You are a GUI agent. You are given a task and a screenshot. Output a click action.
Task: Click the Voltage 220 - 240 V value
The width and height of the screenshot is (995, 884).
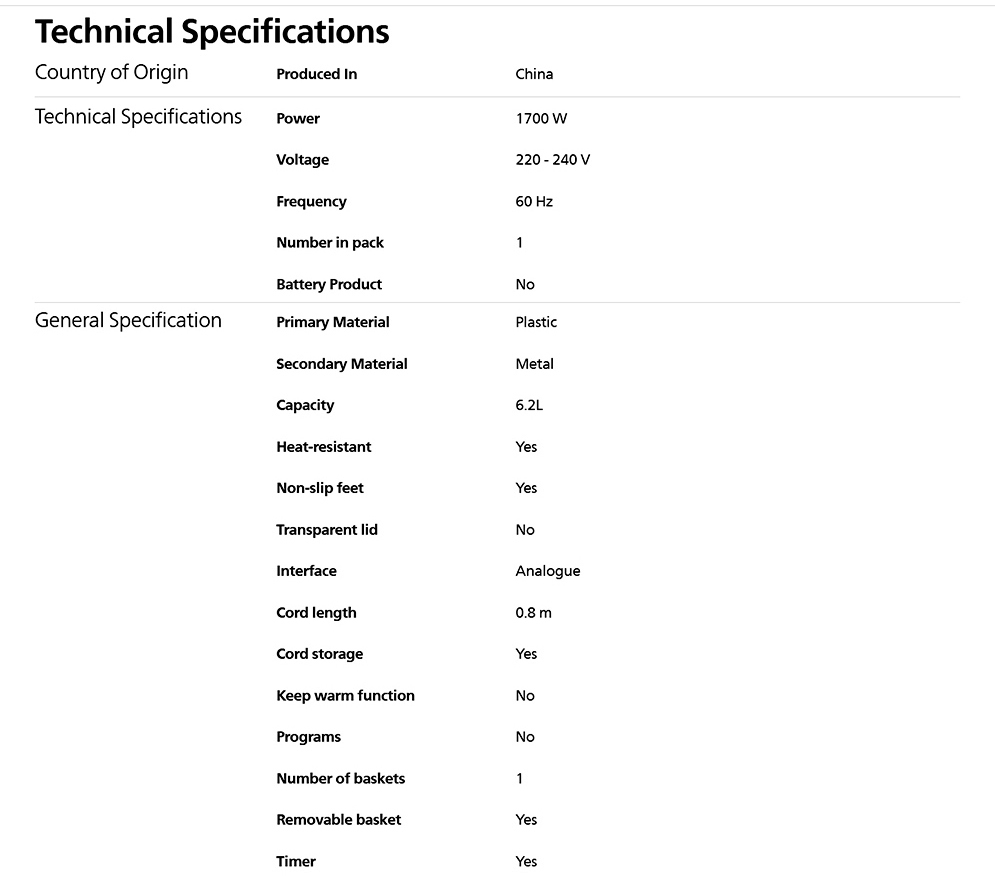pyautogui.click(x=553, y=160)
